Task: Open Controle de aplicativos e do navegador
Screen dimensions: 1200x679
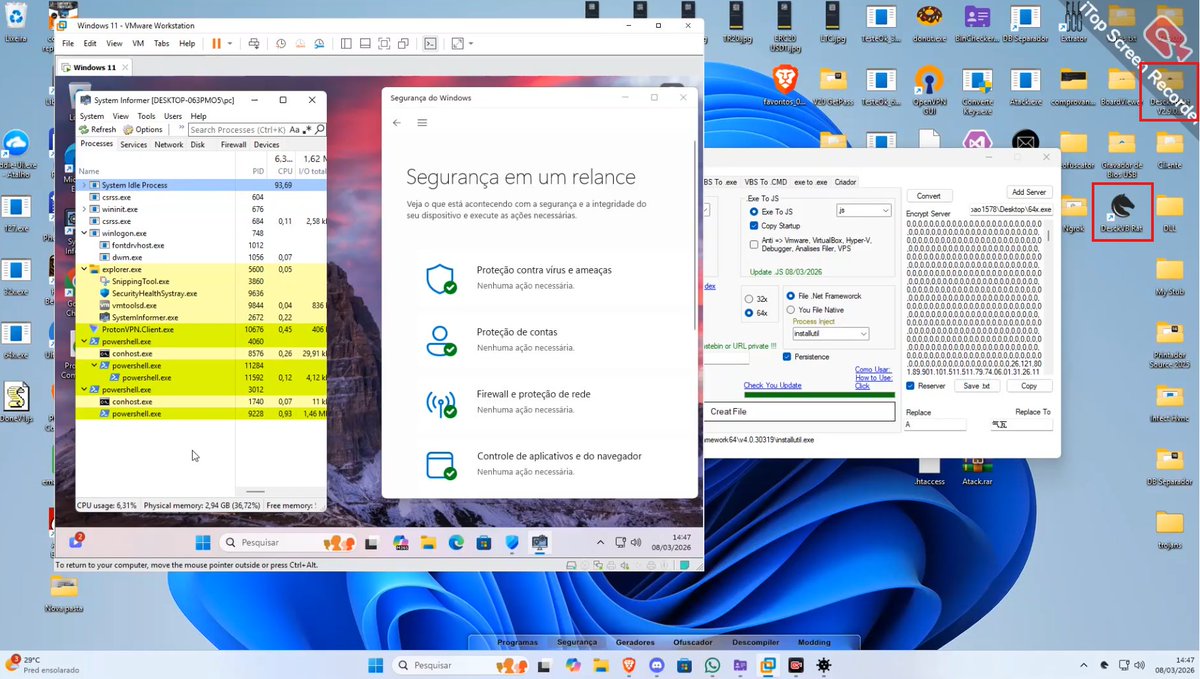Action: point(559,456)
